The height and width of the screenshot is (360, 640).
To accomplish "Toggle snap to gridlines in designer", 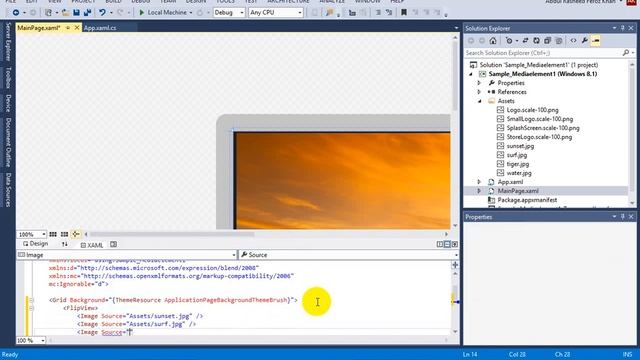I will point(64,234).
